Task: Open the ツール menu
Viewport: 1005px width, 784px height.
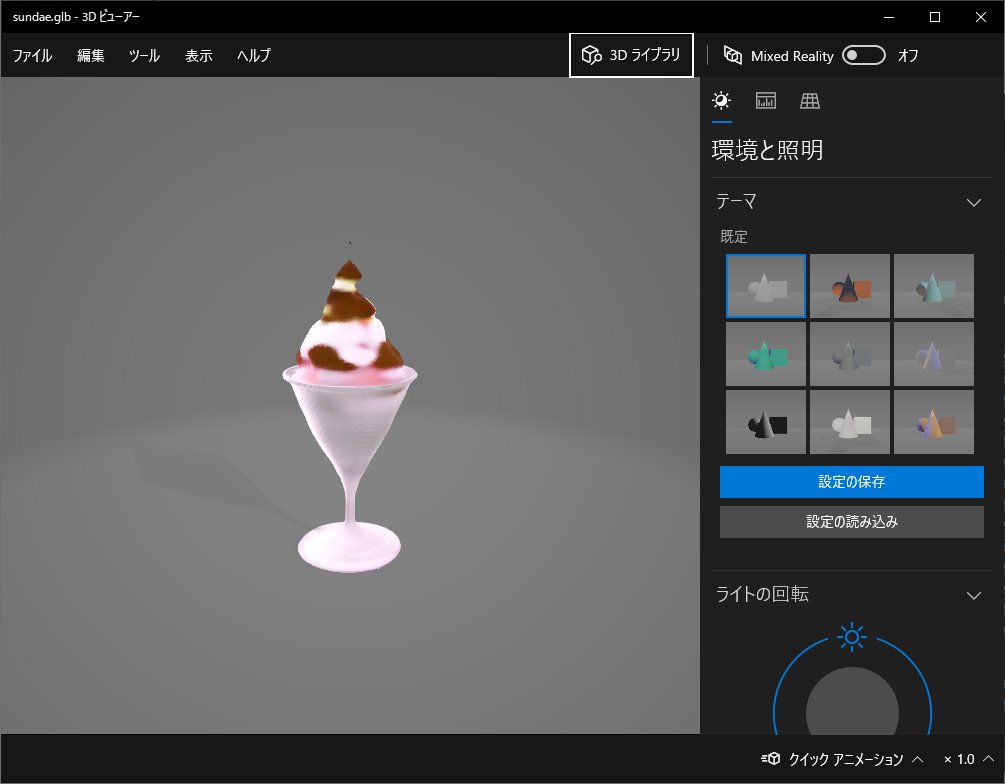Action: coord(144,56)
